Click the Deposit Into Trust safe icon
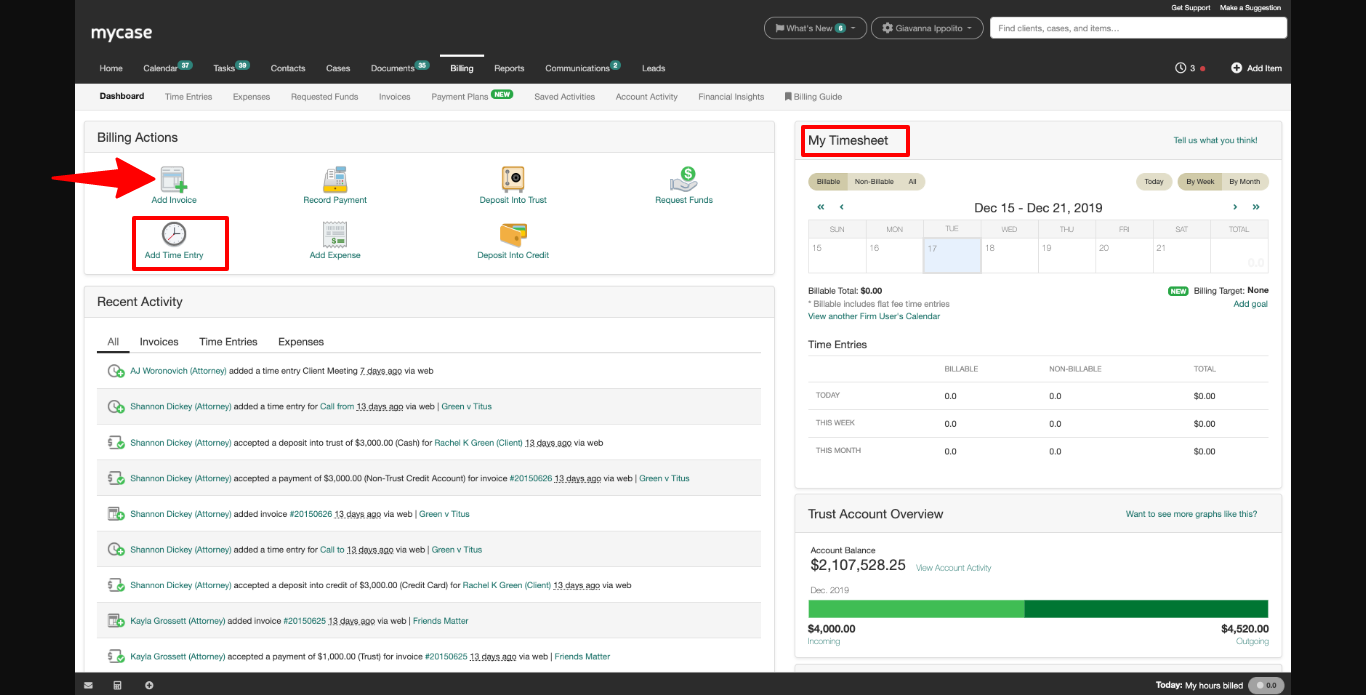 [x=513, y=179]
